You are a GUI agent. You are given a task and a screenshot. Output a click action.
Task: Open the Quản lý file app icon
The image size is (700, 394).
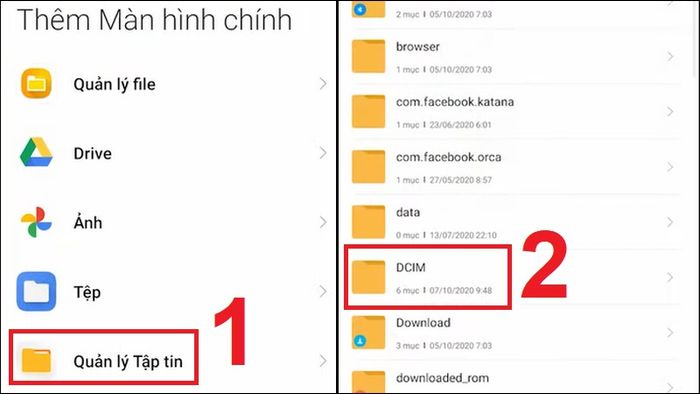[x=36, y=83]
